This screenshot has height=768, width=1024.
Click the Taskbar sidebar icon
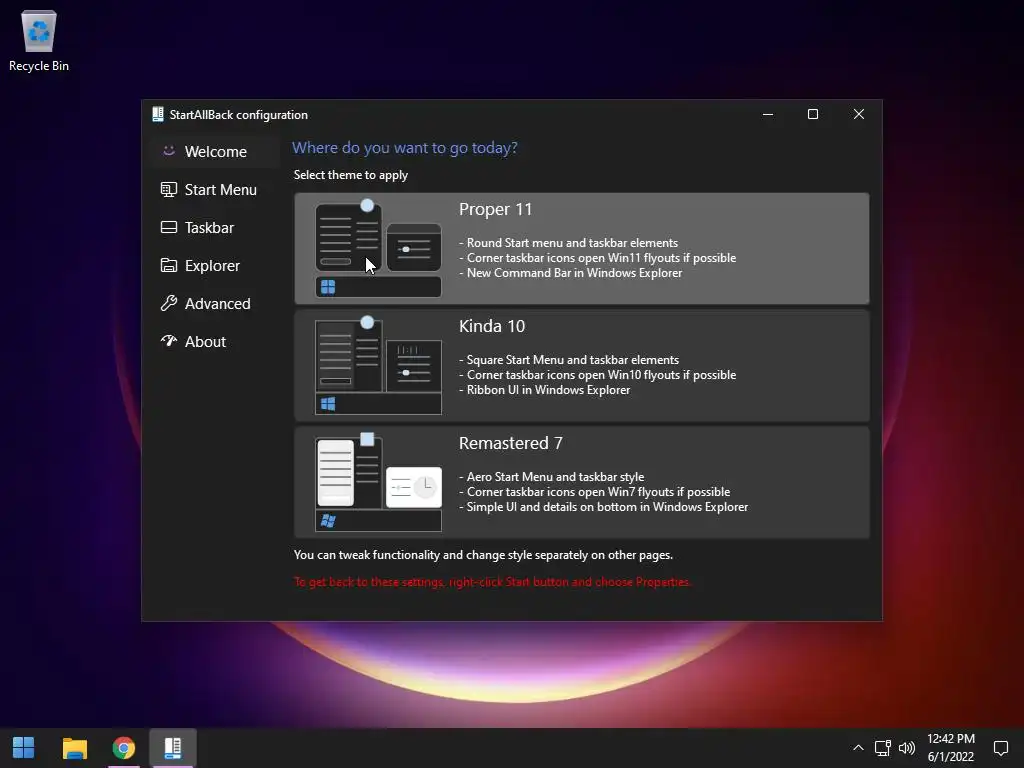(x=168, y=227)
